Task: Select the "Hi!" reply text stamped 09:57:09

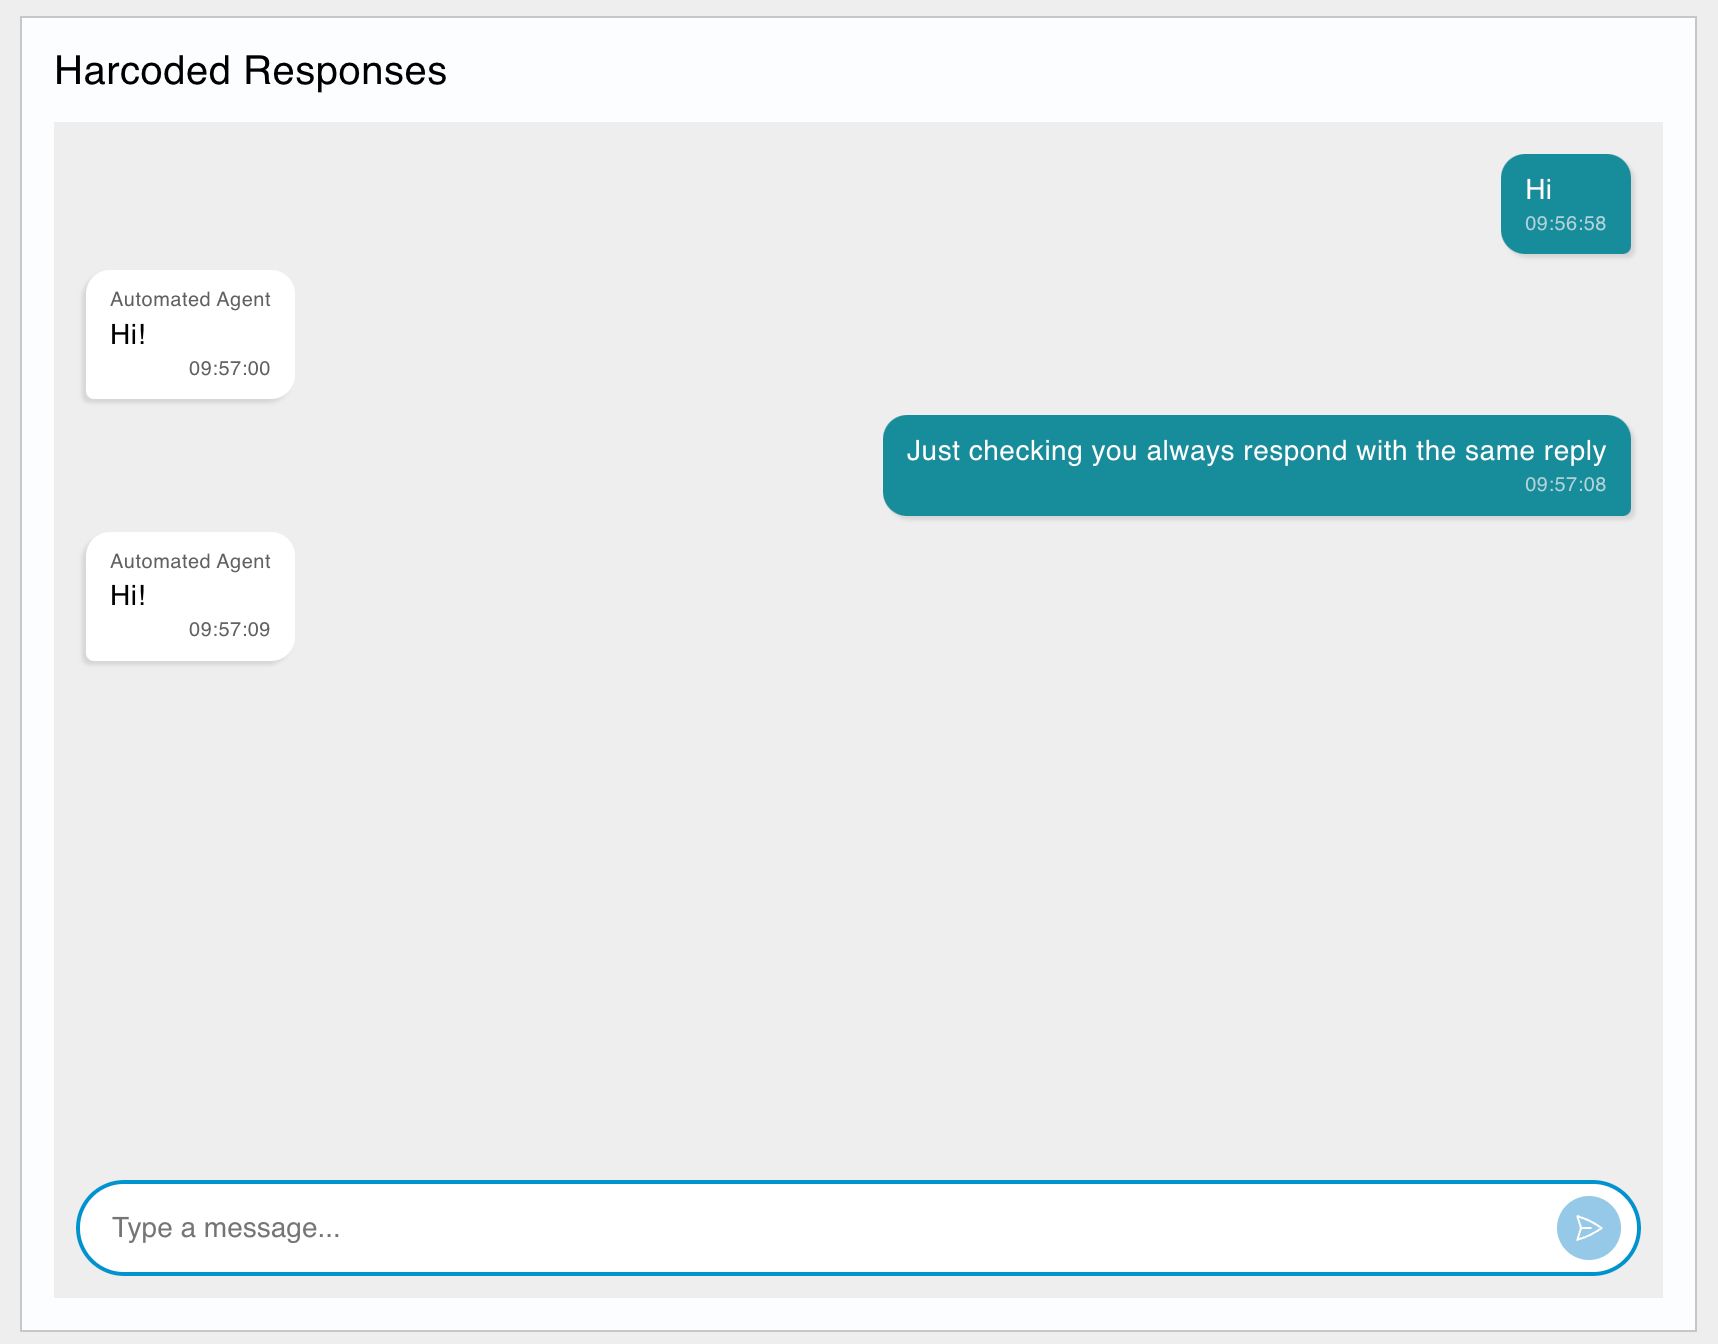Action: click(x=128, y=595)
